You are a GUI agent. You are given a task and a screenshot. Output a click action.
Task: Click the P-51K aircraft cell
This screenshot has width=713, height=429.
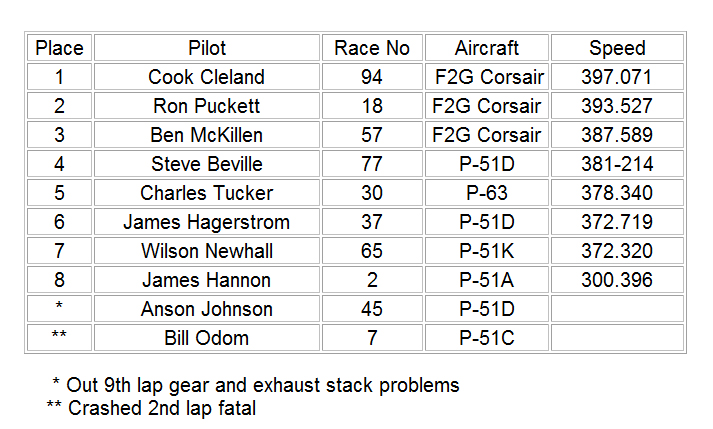pyautogui.click(x=487, y=251)
